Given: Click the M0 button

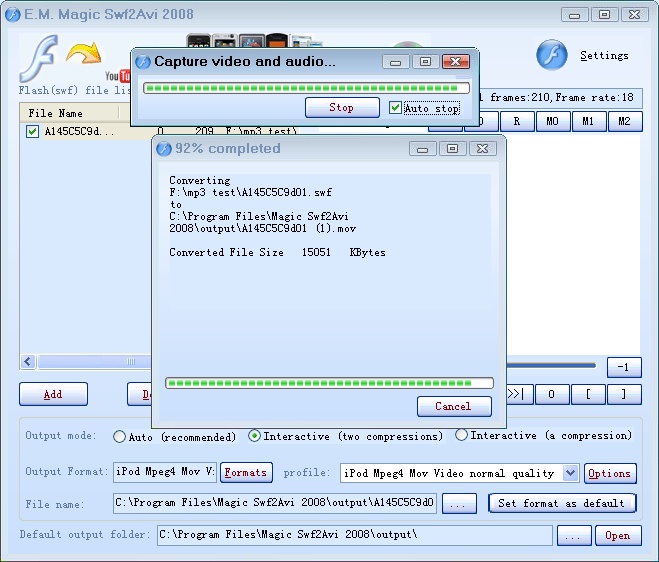Looking at the screenshot, I should pos(552,121).
